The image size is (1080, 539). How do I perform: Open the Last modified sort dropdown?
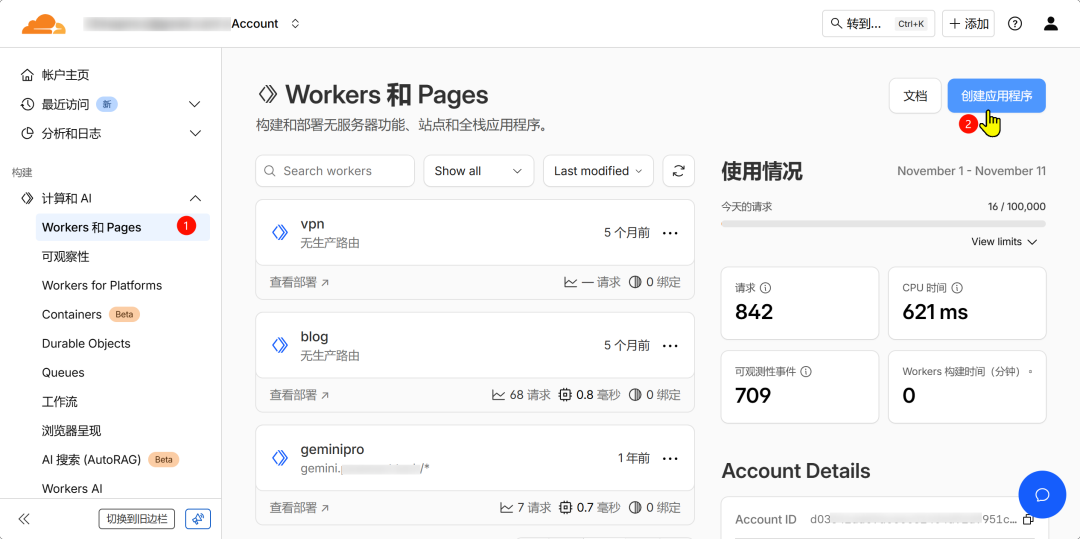[x=598, y=171]
